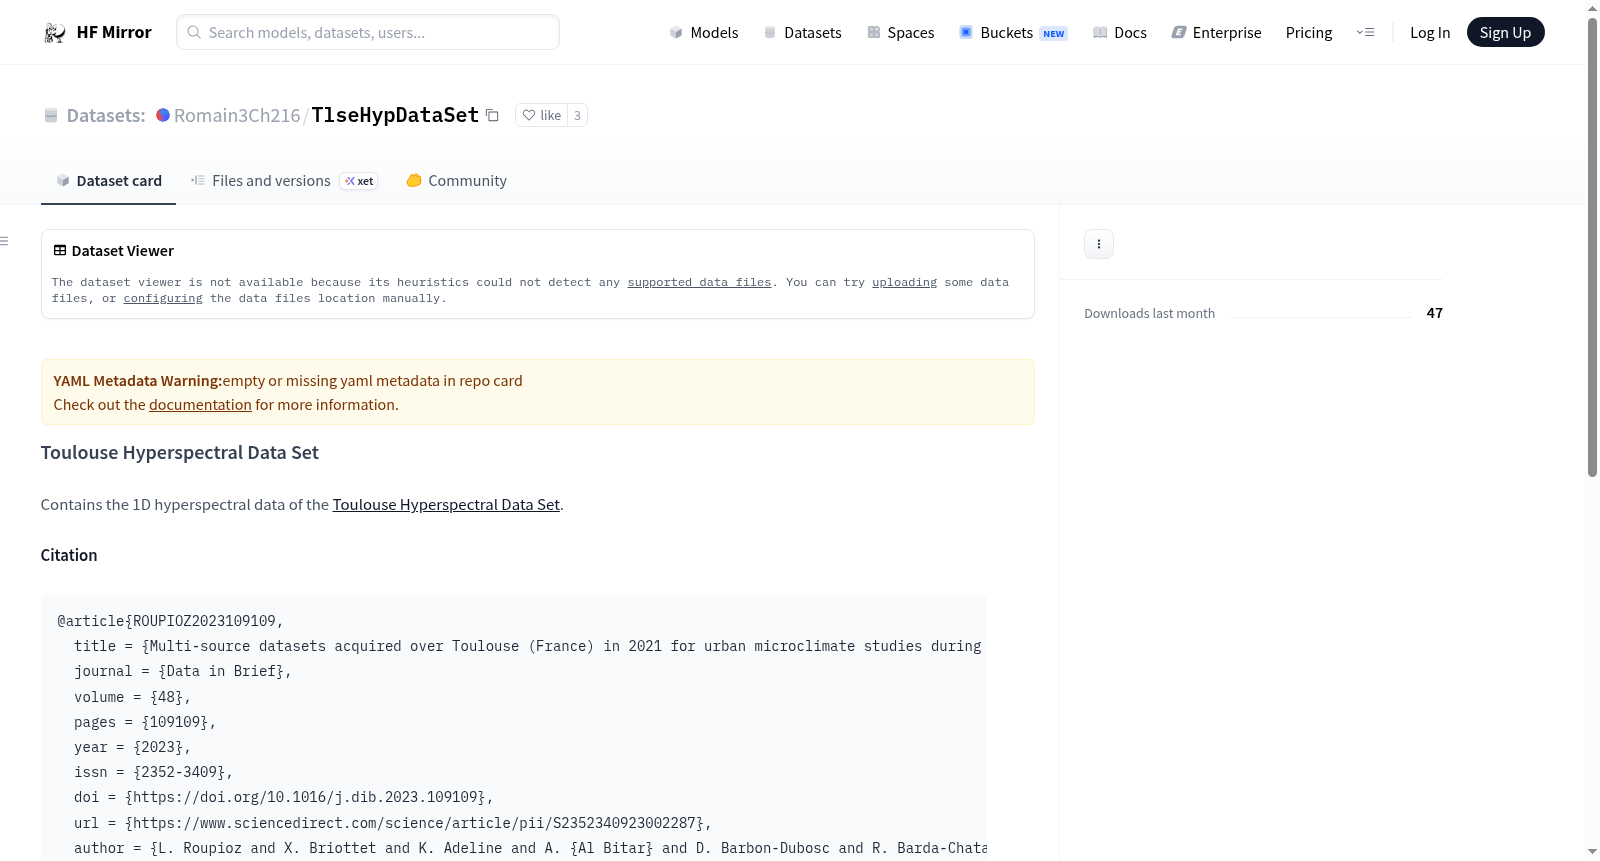Click the Log In link

click(1430, 32)
